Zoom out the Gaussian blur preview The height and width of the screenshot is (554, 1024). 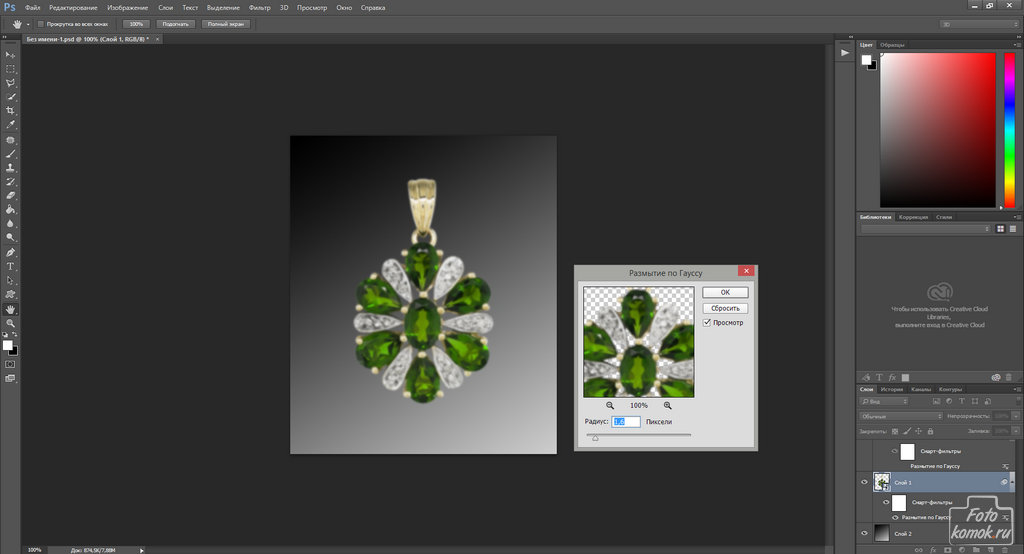coord(610,405)
